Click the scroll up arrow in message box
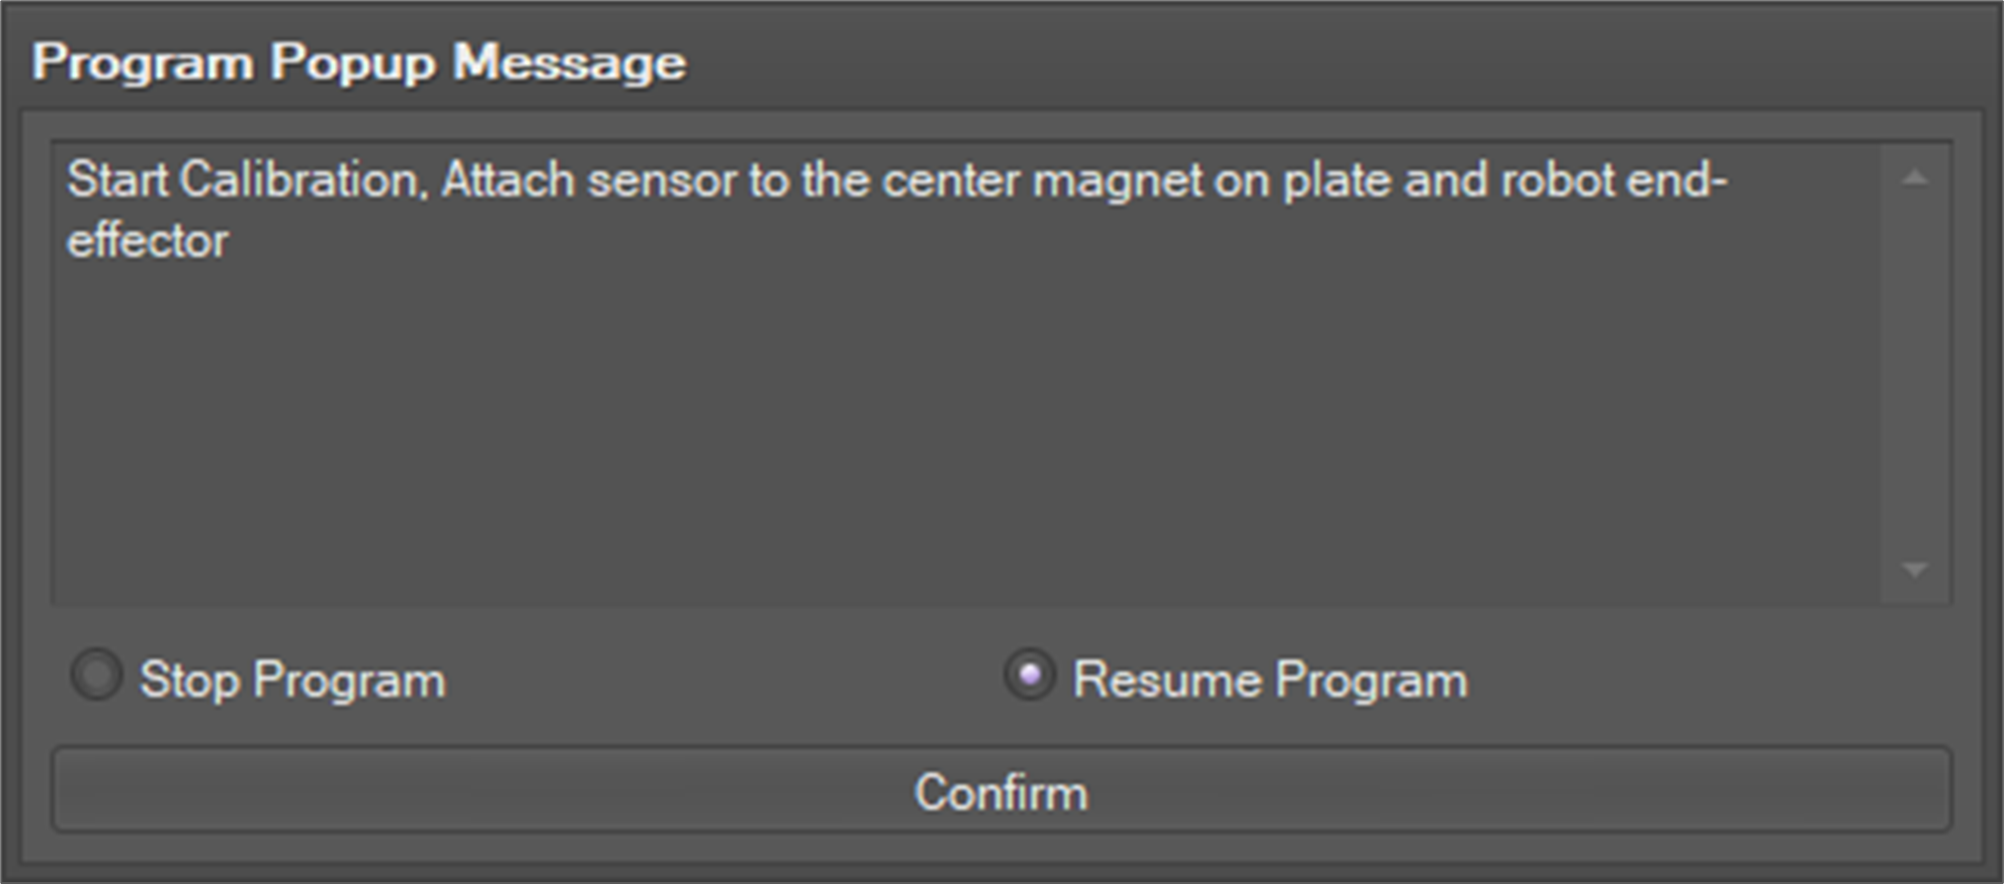The image size is (2004, 884). (x=1915, y=179)
